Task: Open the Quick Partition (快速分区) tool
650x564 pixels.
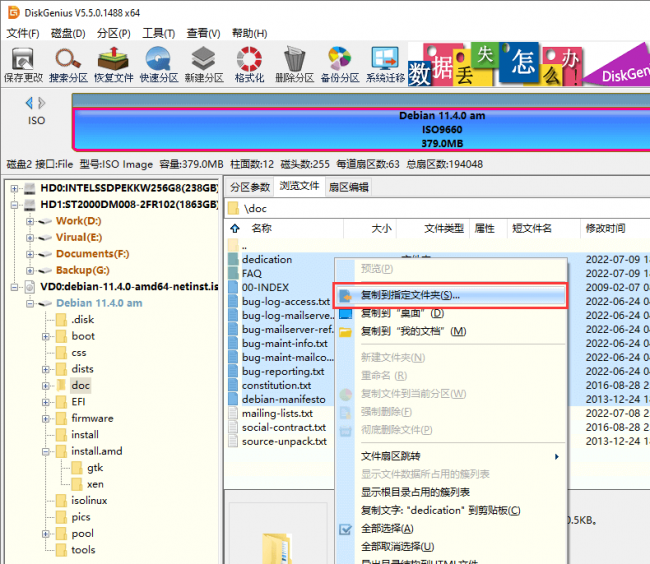Action: point(159,64)
